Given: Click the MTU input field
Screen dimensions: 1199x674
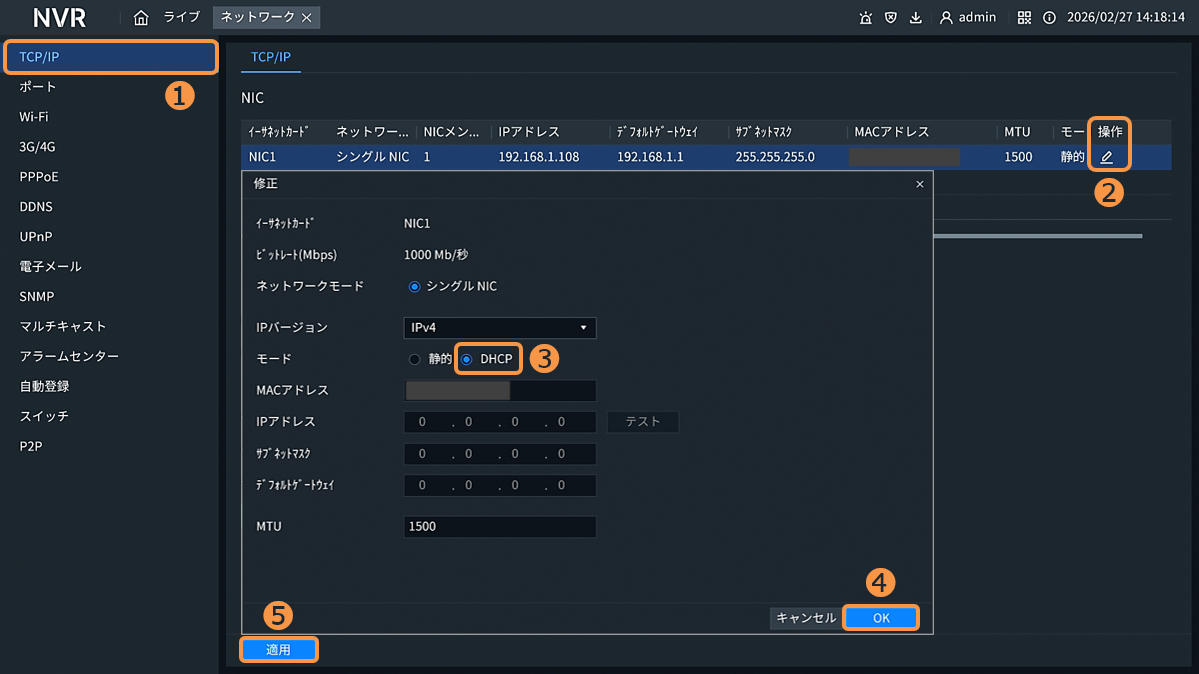Looking at the screenshot, I should 500,526.
